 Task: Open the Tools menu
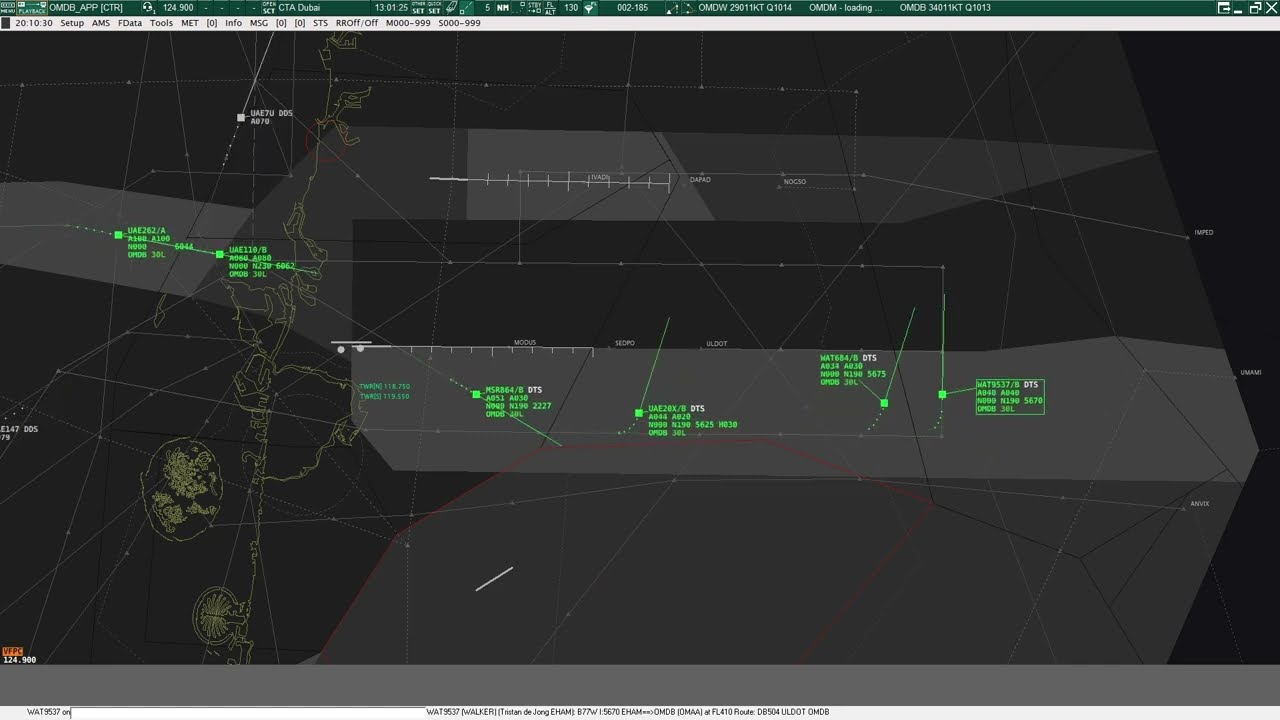point(161,22)
